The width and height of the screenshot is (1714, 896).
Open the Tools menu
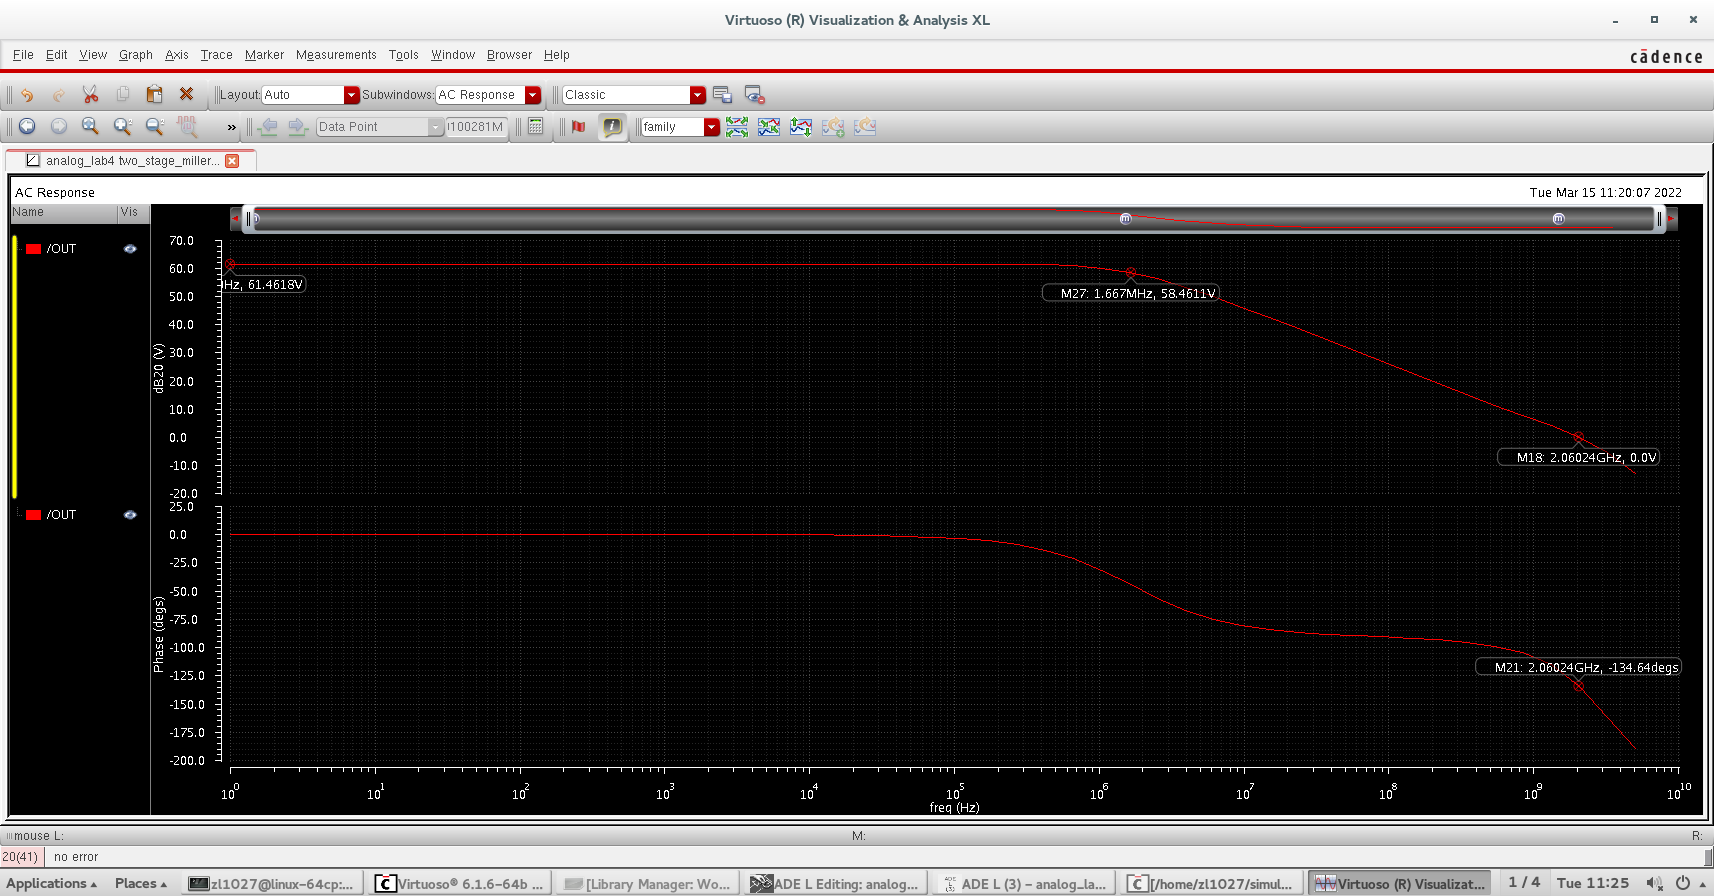pos(404,55)
